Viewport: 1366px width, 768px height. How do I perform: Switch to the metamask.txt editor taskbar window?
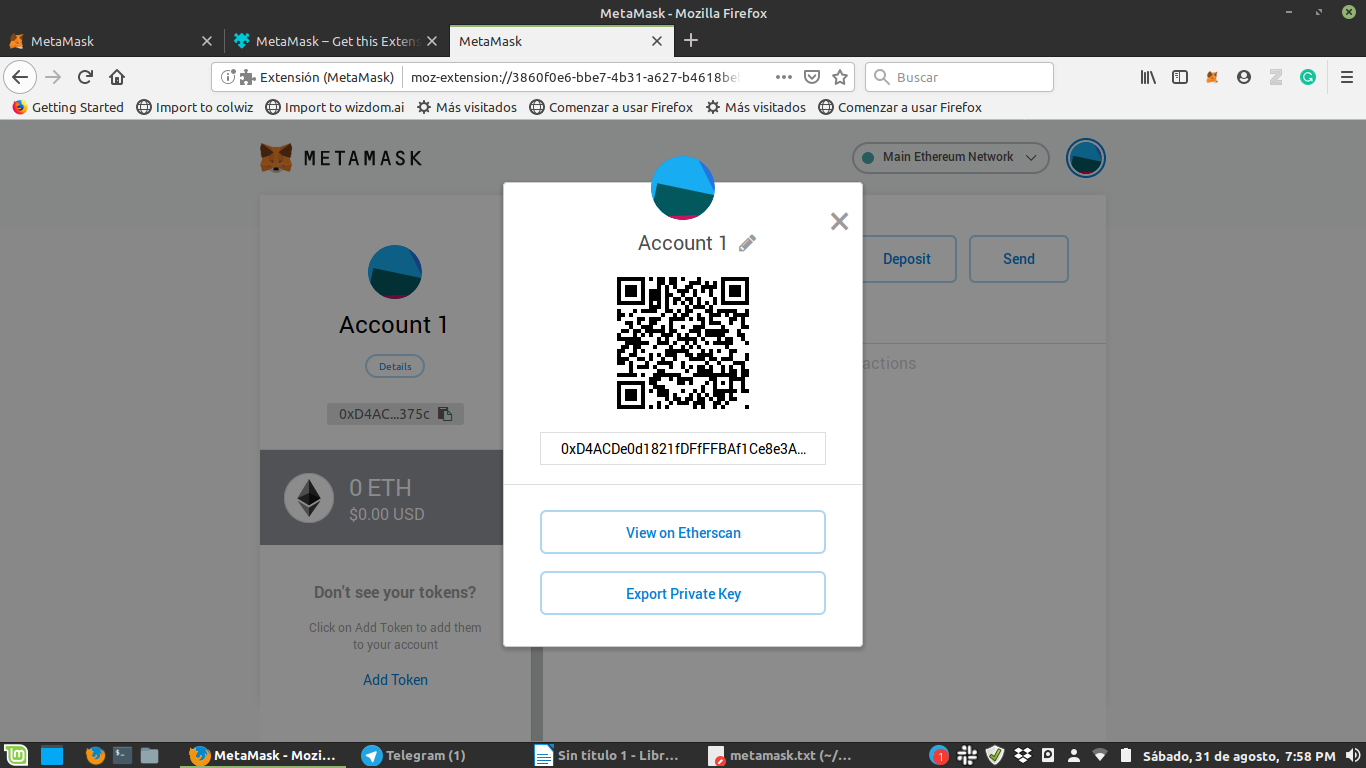coord(780,755)
